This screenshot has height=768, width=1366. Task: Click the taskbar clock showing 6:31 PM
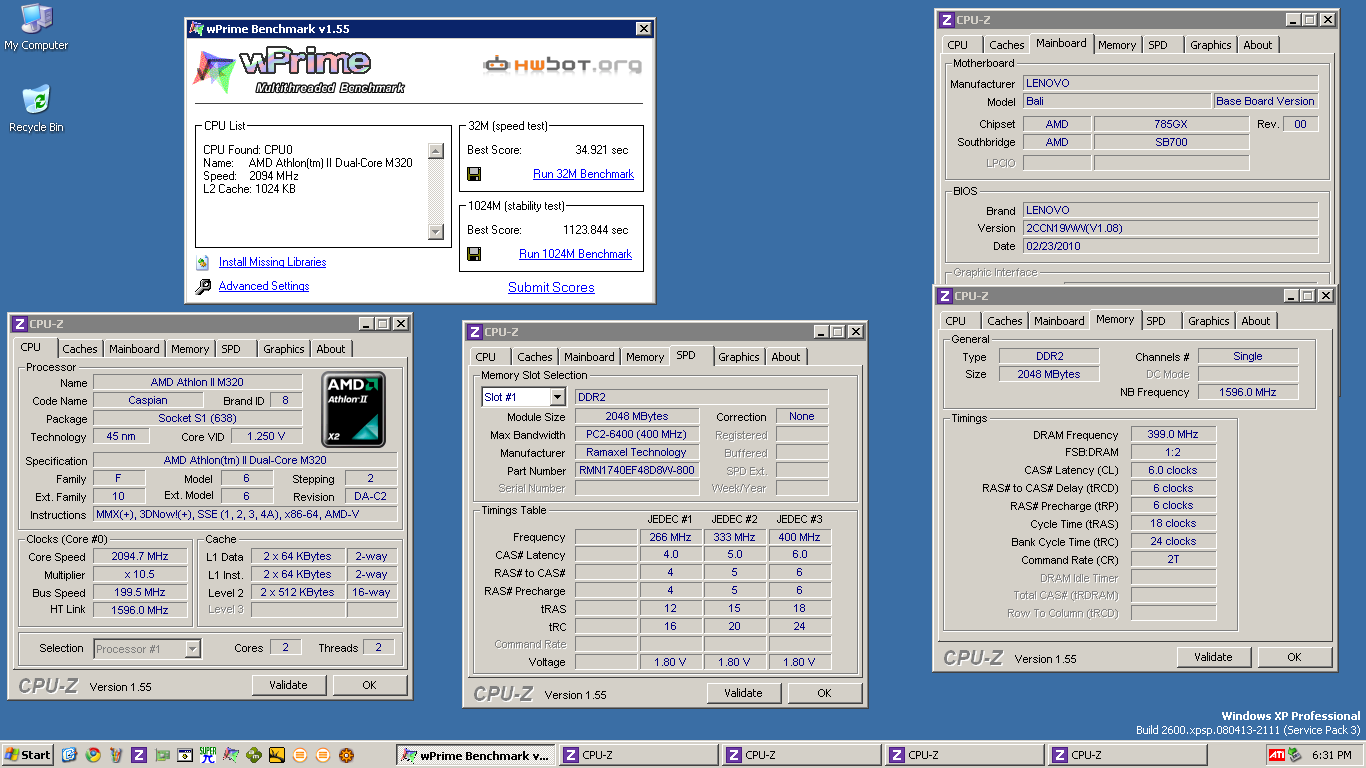(x=1332, y=755)
